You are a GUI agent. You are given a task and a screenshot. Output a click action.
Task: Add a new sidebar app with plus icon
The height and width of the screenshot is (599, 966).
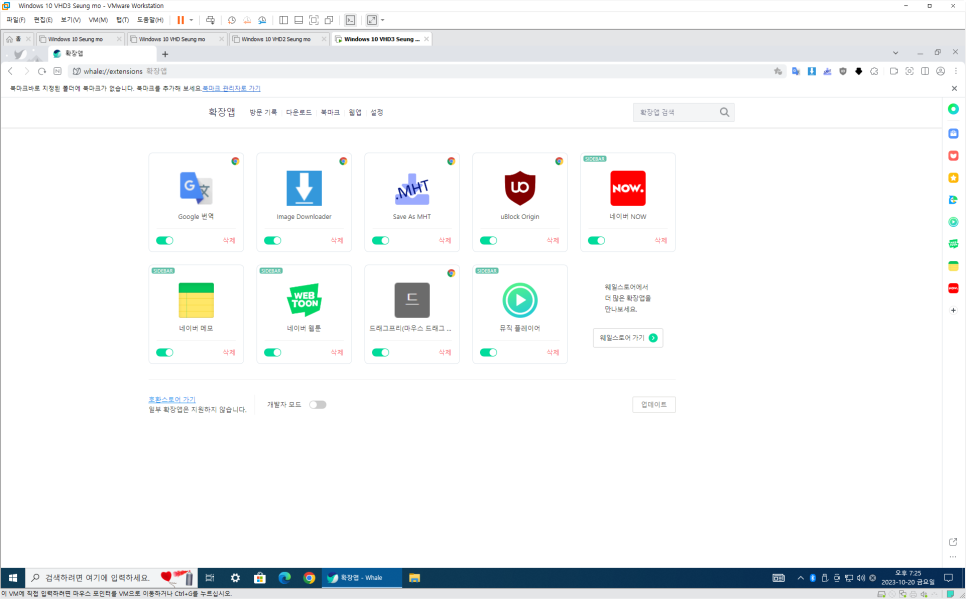click(953, 311)
